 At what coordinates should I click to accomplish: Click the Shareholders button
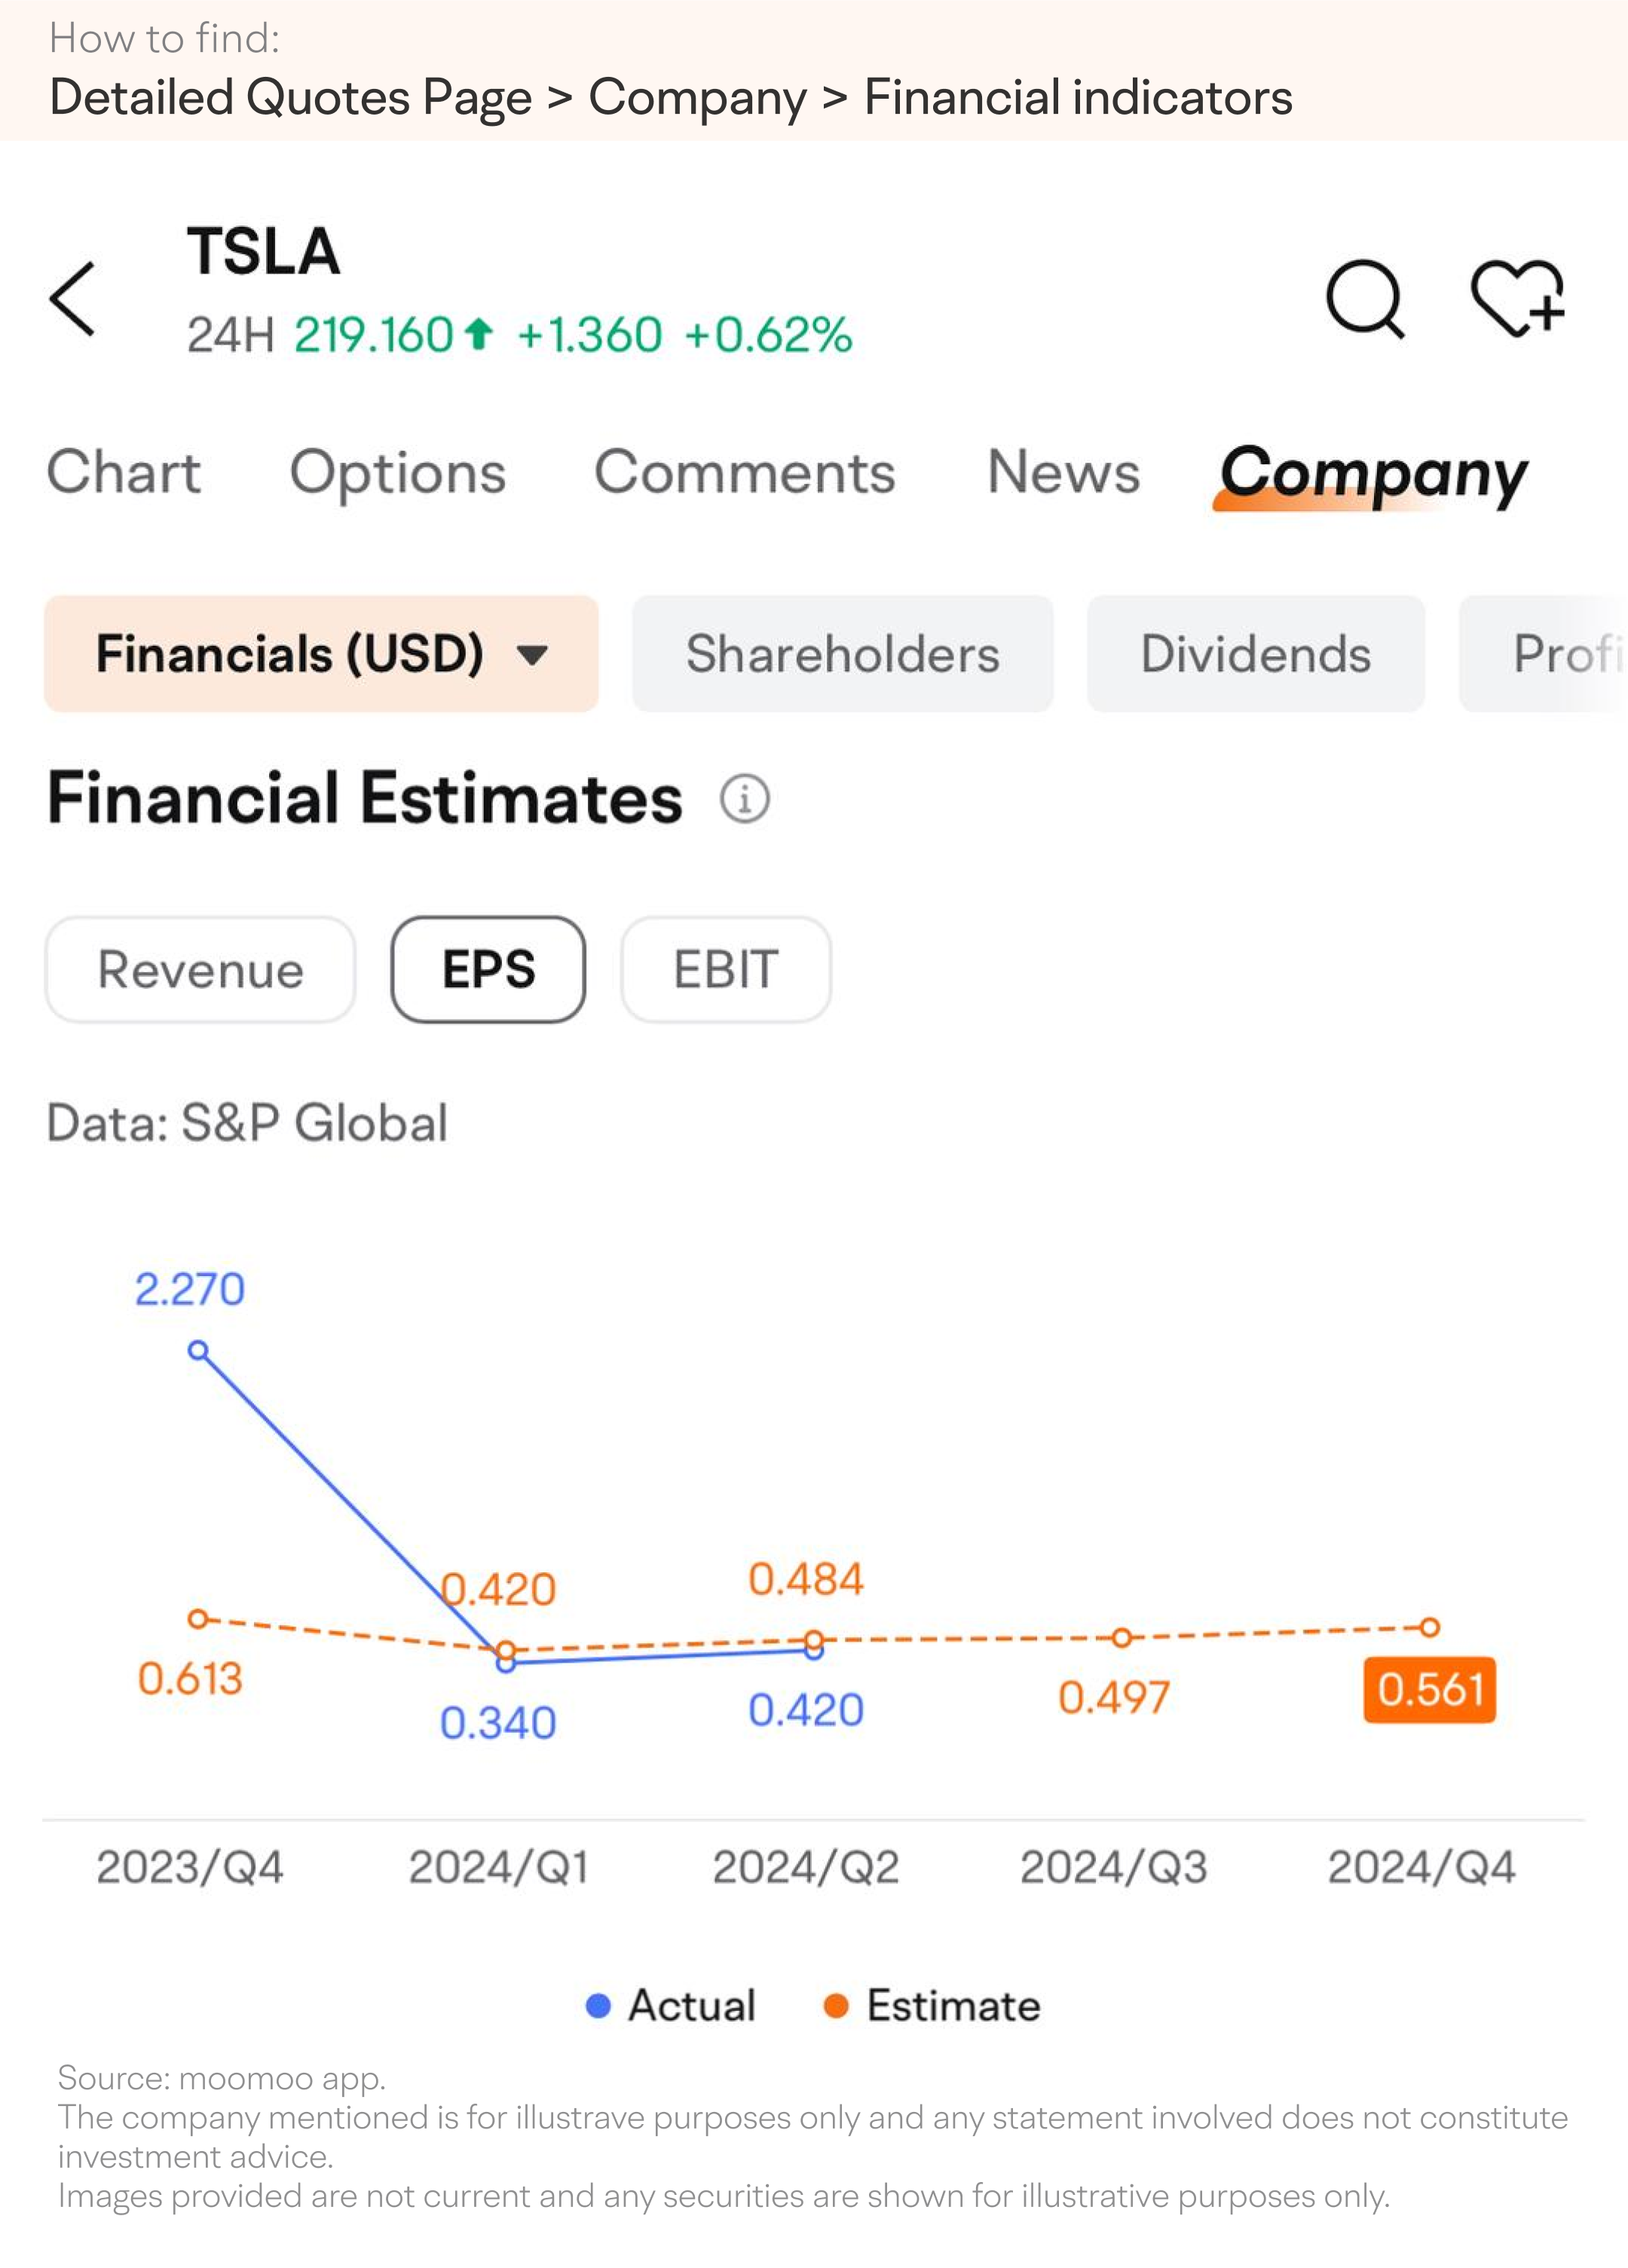(842, 654)
